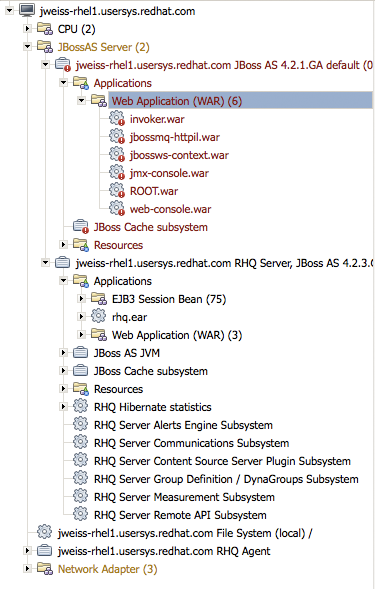Collapse the jweiss-rhel1.usersys.redhat.com root node
This screenshot has height=589, width=375.
tap(9, 11)
